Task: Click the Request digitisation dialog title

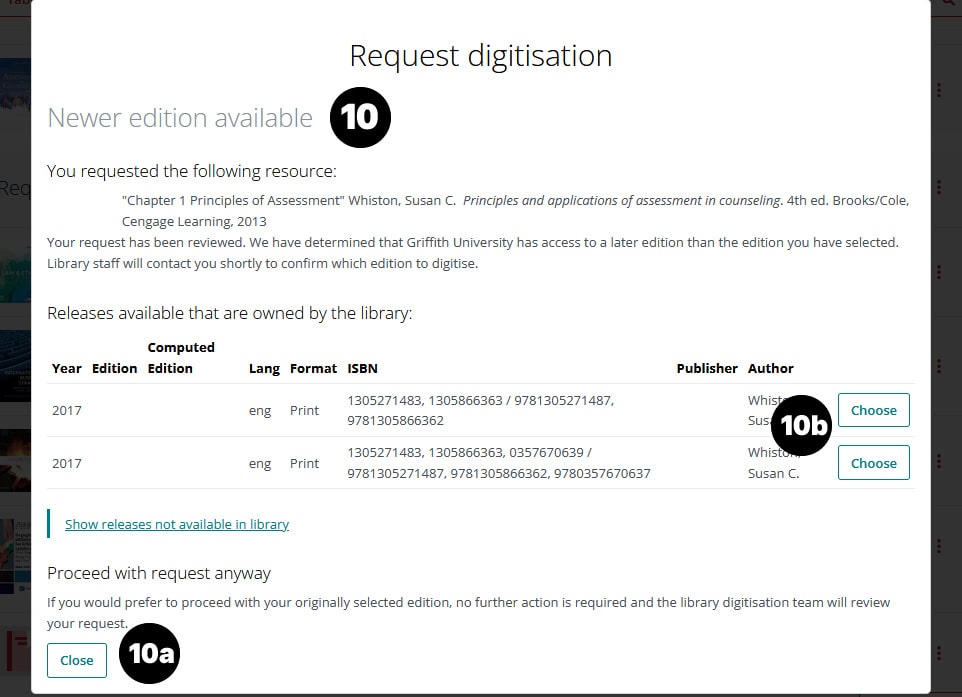Action: [x=480, y=55]
